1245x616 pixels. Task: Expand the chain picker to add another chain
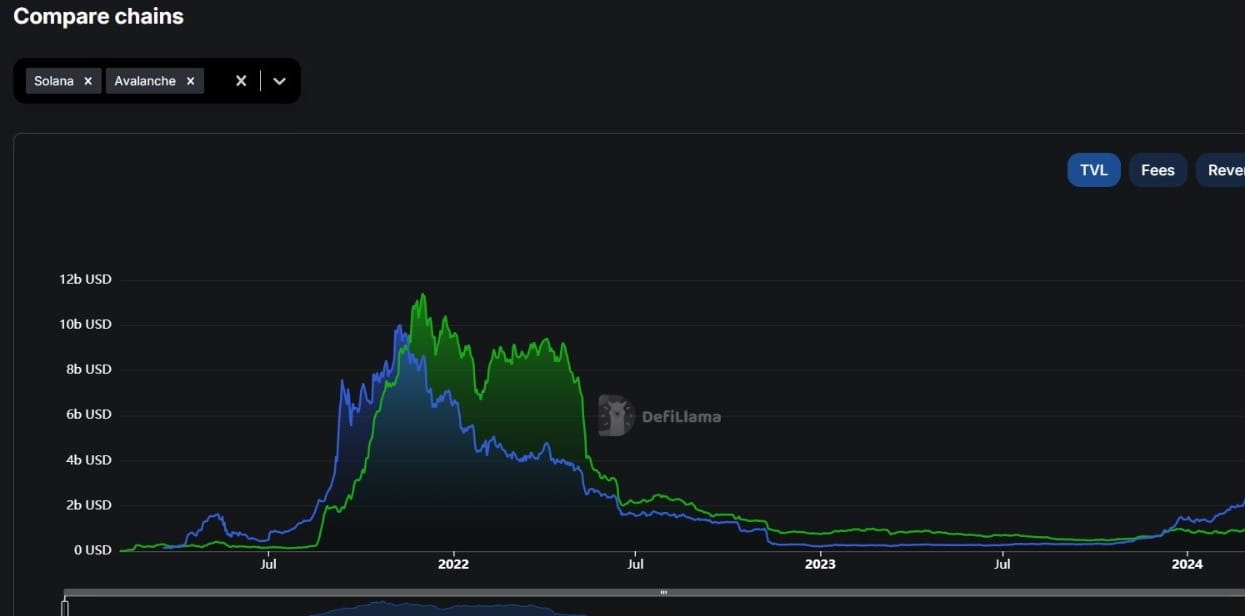point(278,81)
